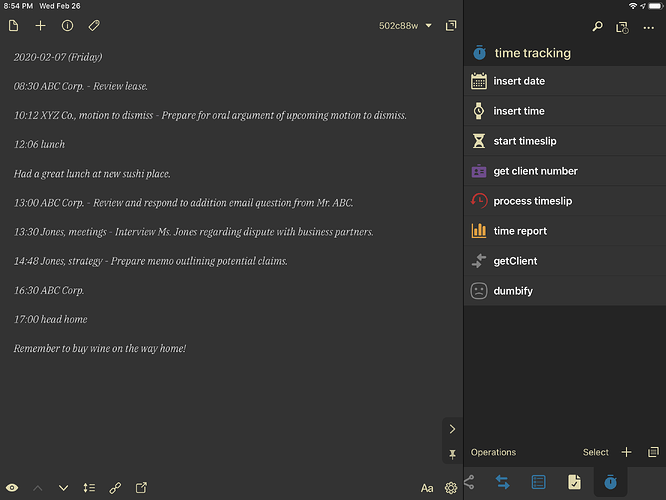The height and width of the screenshot is (500, 666).
Task: Click the line '12:06 lunch'
Action: click(x=39, y=144)
